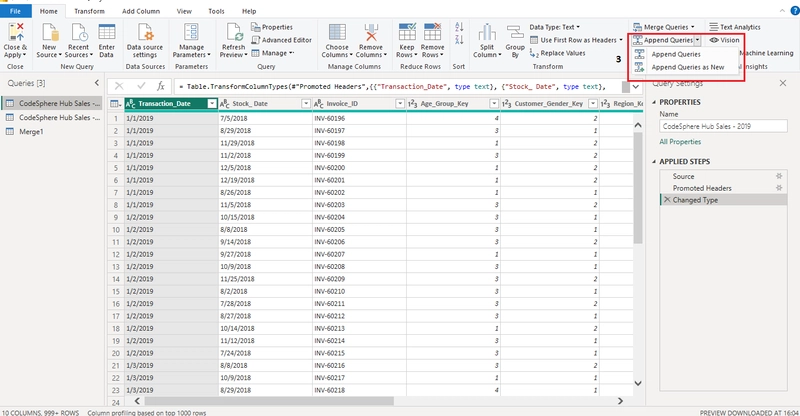Viewport: 800px width, 416px height.
Task: Open the File menu
Action: [x=15, y=11]
